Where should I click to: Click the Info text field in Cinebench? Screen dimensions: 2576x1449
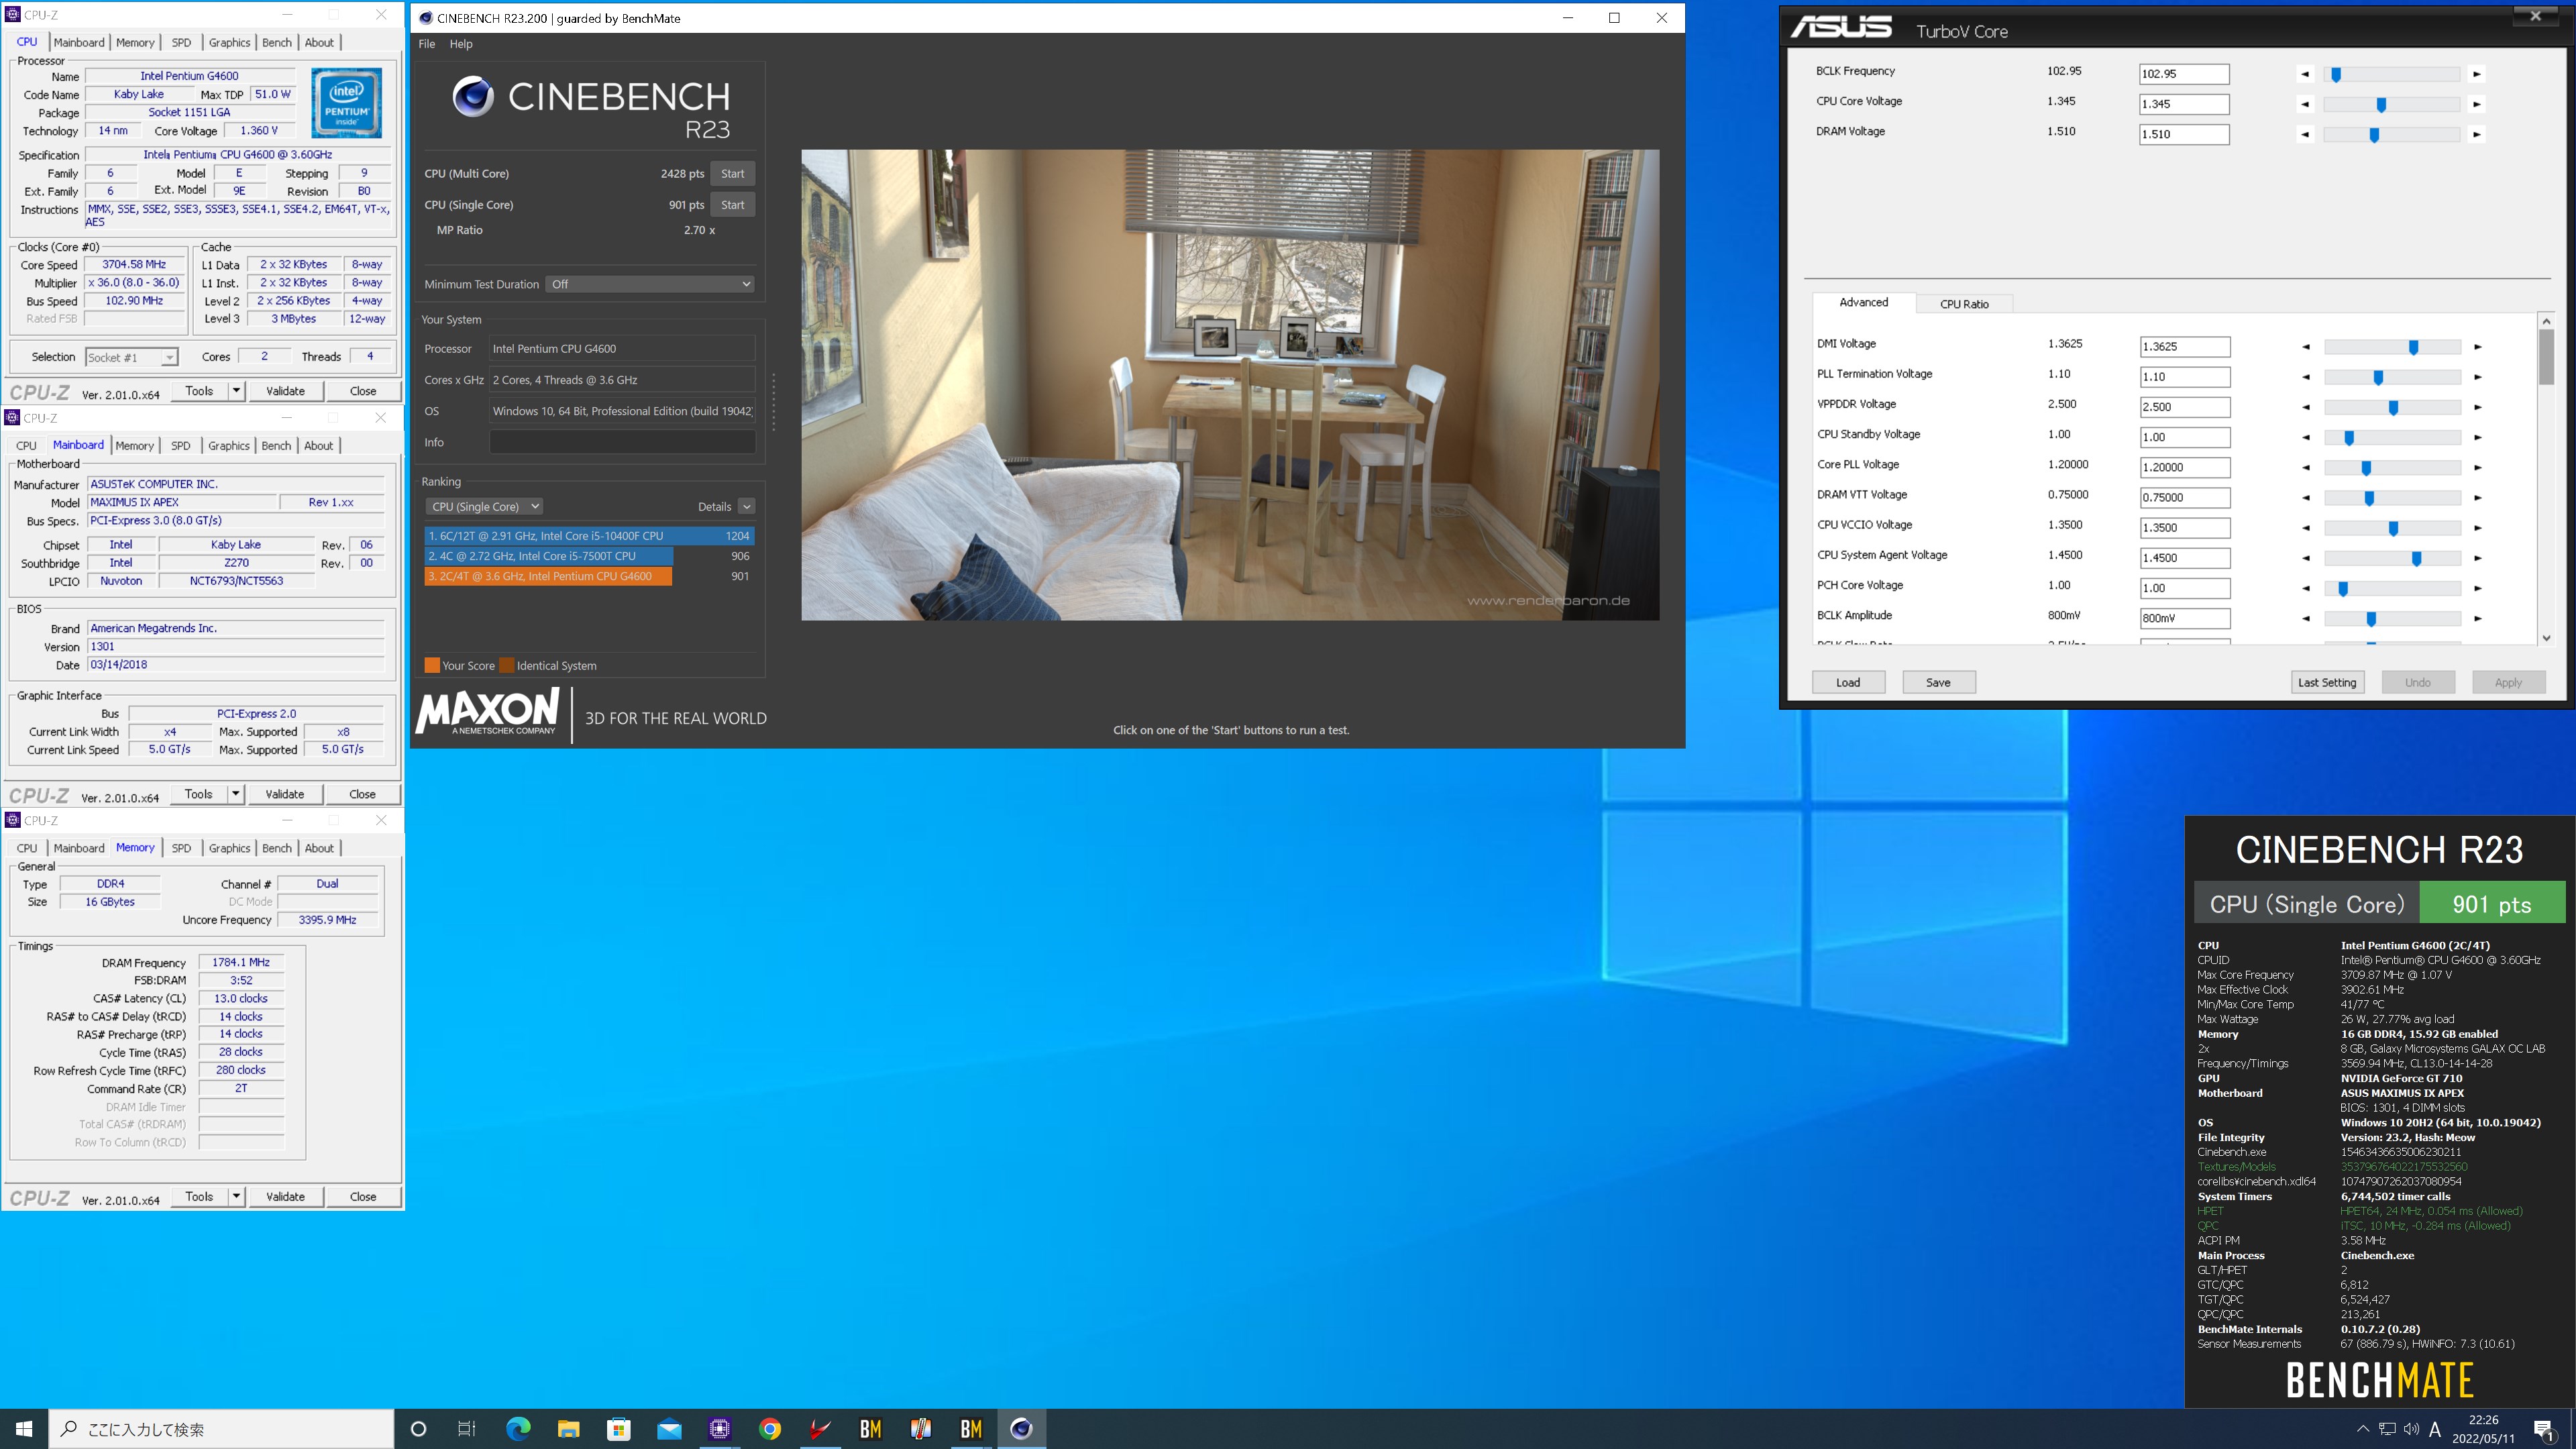(x=622, y=442)
